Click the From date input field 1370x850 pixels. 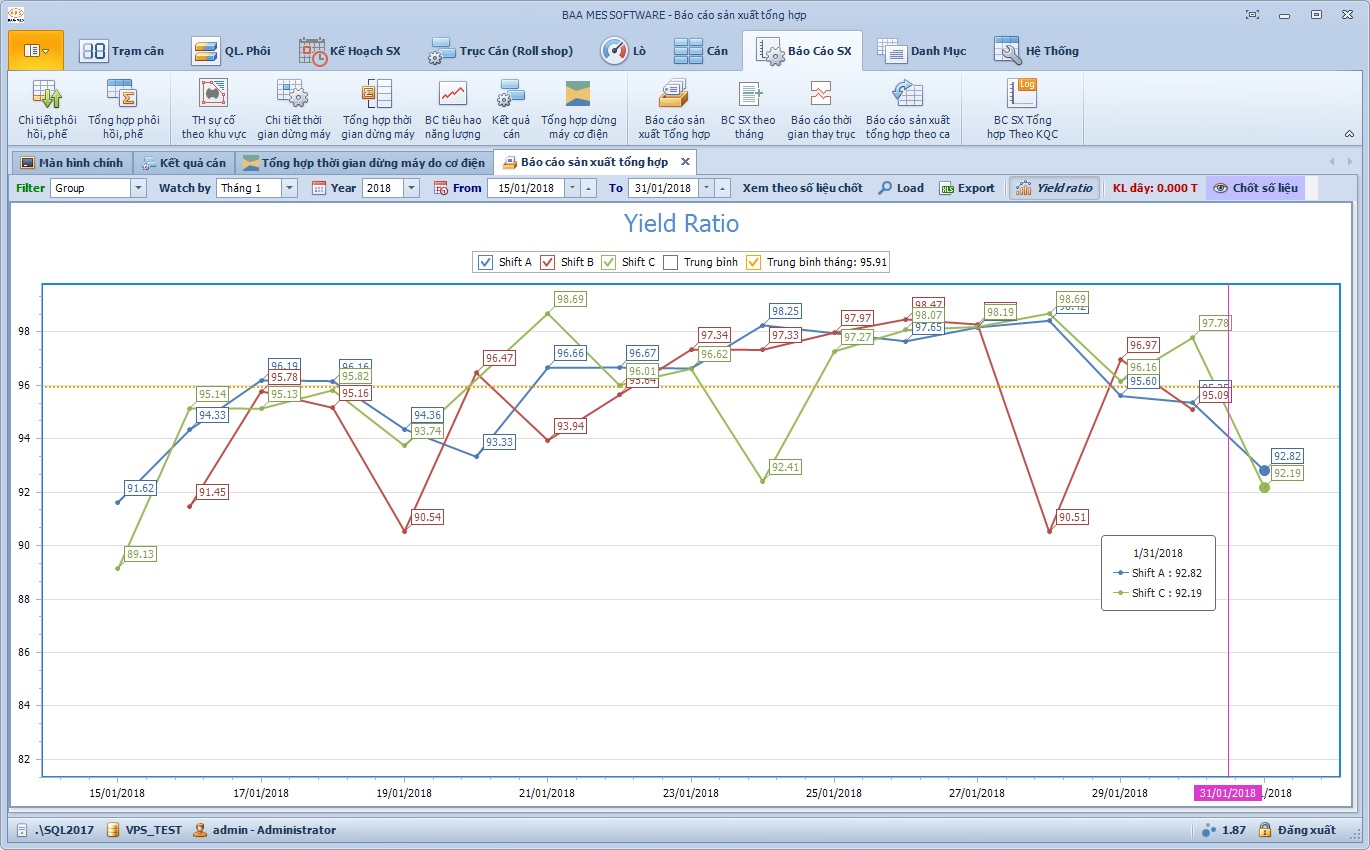coord(525,188)
